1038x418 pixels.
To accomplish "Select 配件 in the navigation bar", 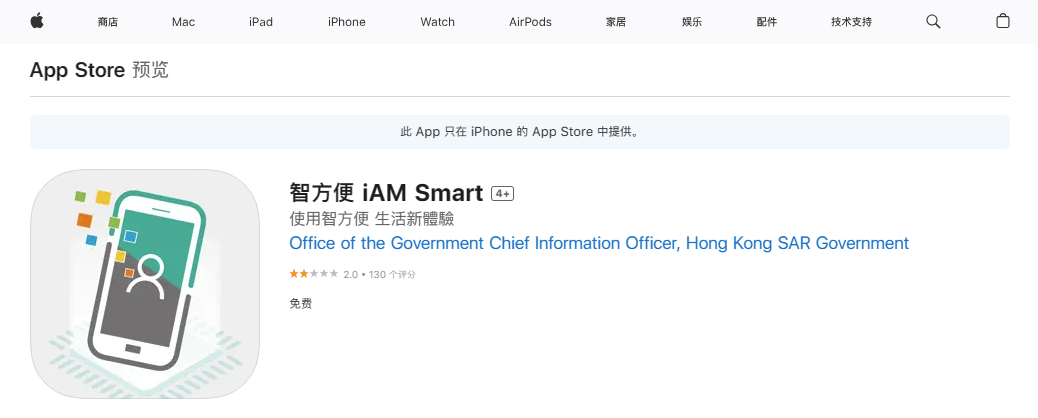I will 767,22.
